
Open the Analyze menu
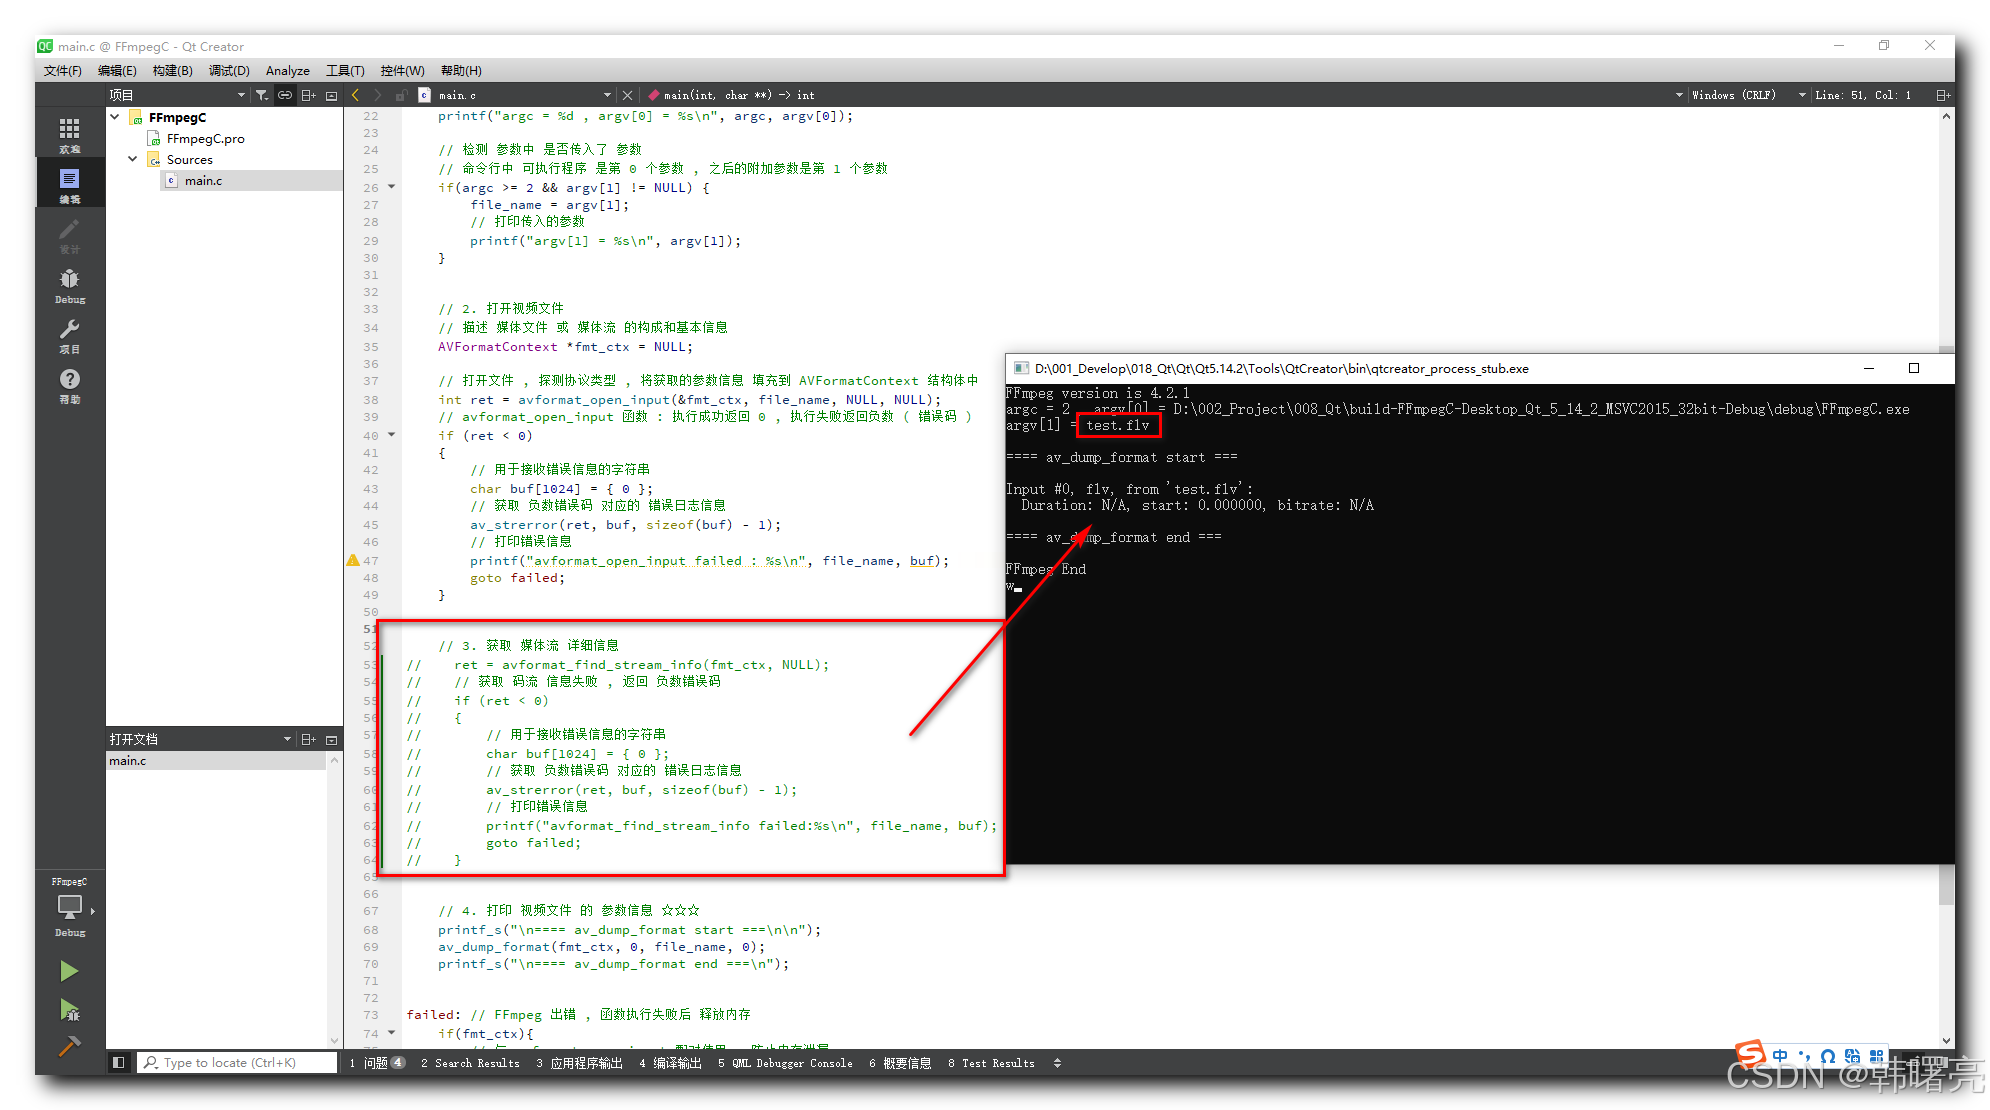(x=288, y=70)
